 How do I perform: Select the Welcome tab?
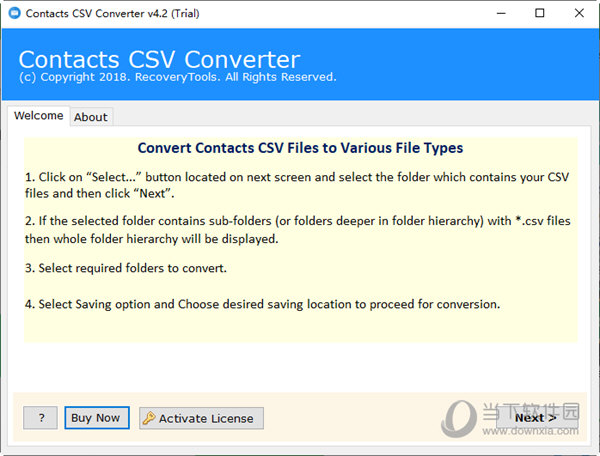39,116
